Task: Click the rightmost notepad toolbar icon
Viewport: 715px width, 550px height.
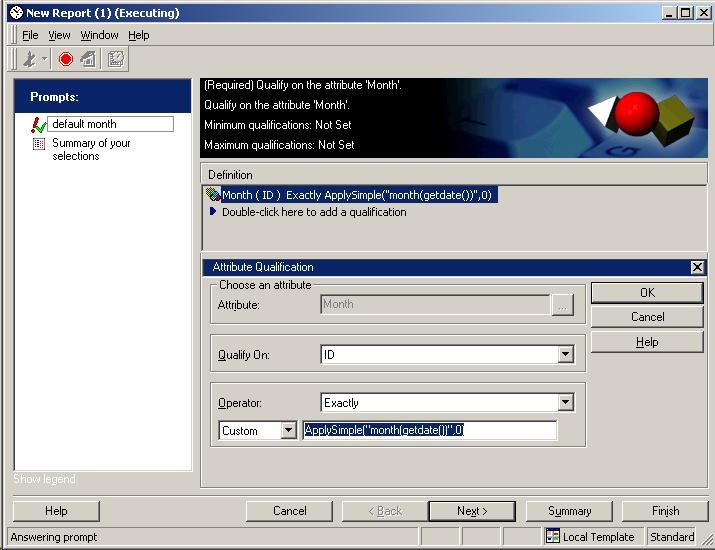Action: coord(116,59)
